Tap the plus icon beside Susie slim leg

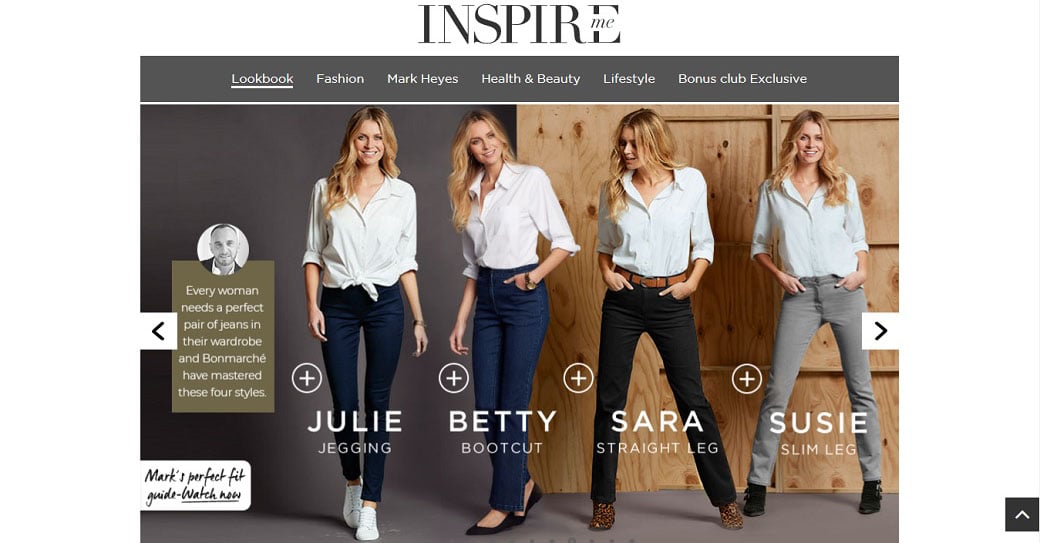click(747, 379)
